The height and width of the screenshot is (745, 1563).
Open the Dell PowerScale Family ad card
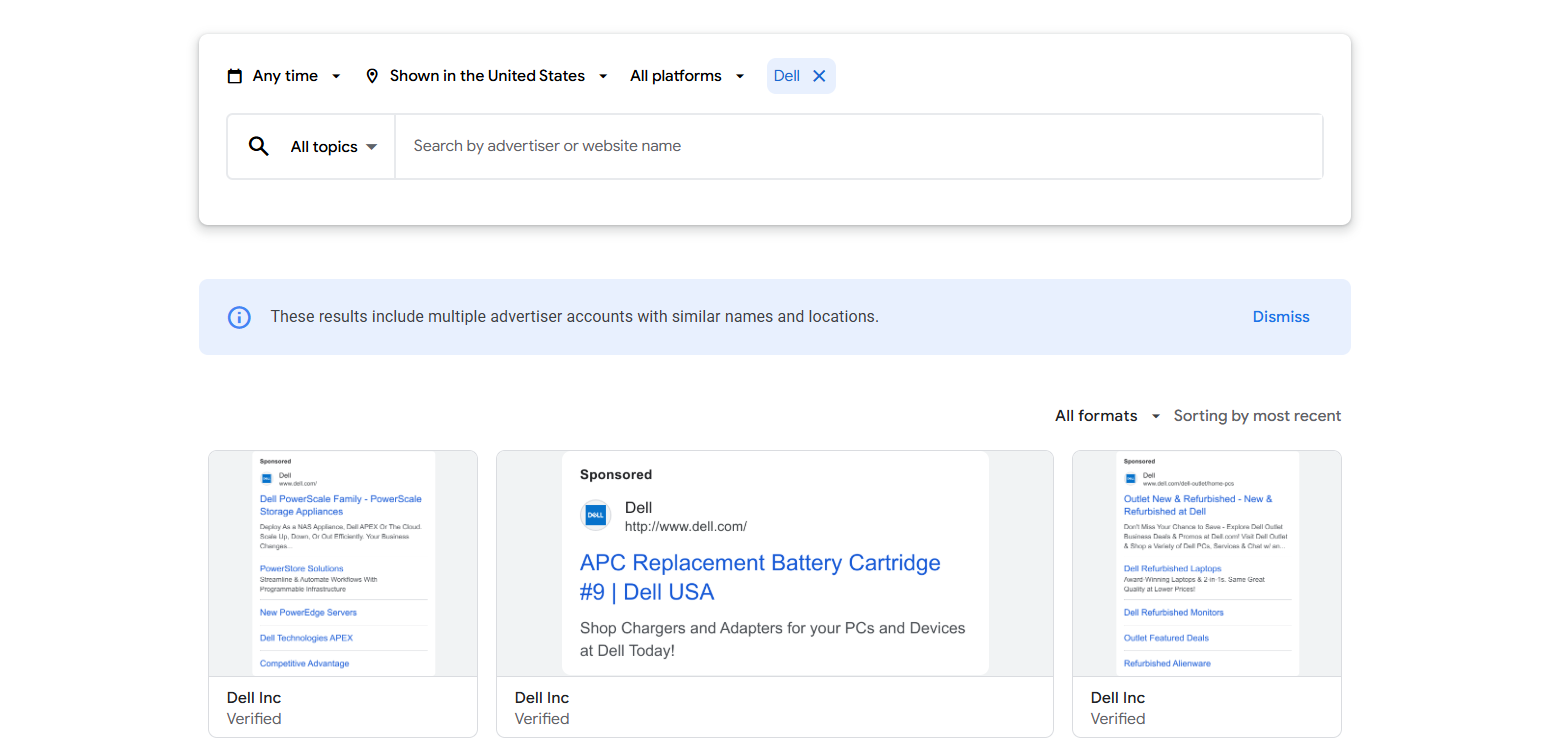[343, 594]
